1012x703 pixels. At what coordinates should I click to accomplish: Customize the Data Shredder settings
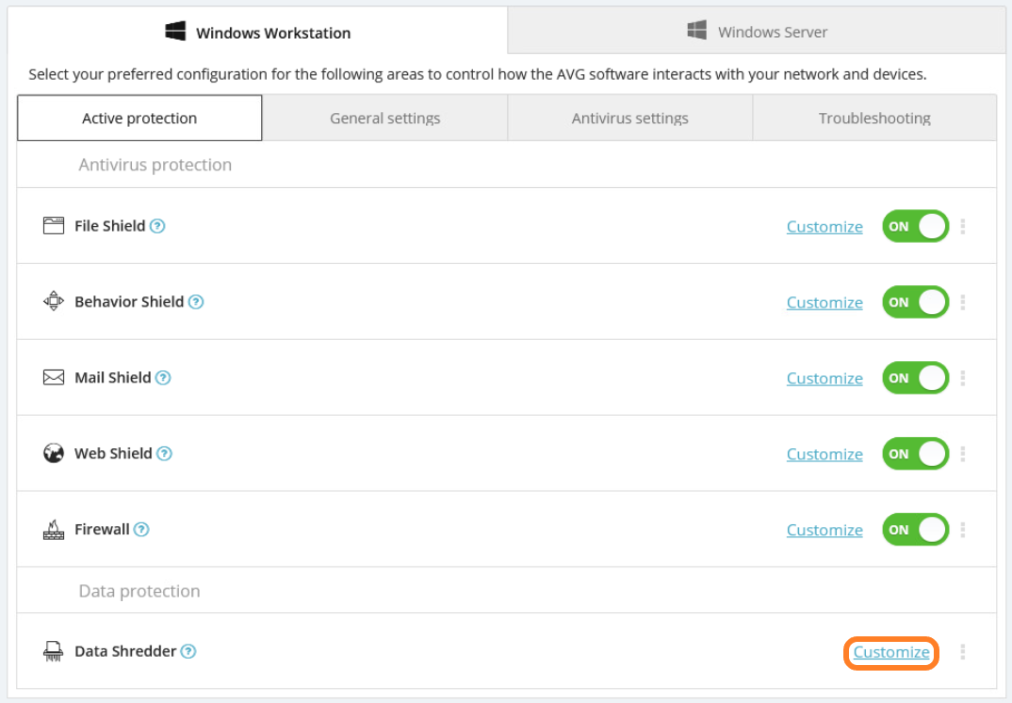coord(891,652)
